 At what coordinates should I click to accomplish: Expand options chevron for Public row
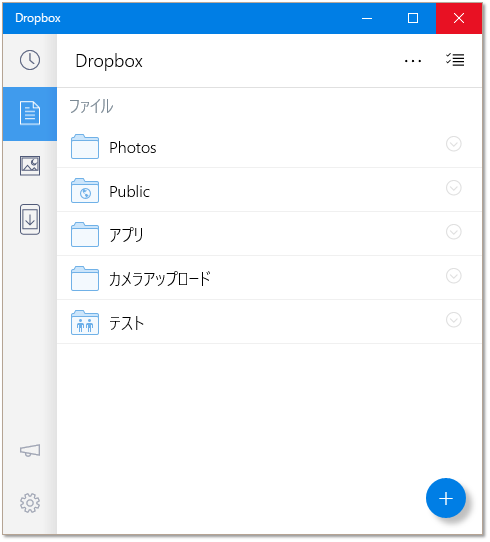(x=454, y=188)
